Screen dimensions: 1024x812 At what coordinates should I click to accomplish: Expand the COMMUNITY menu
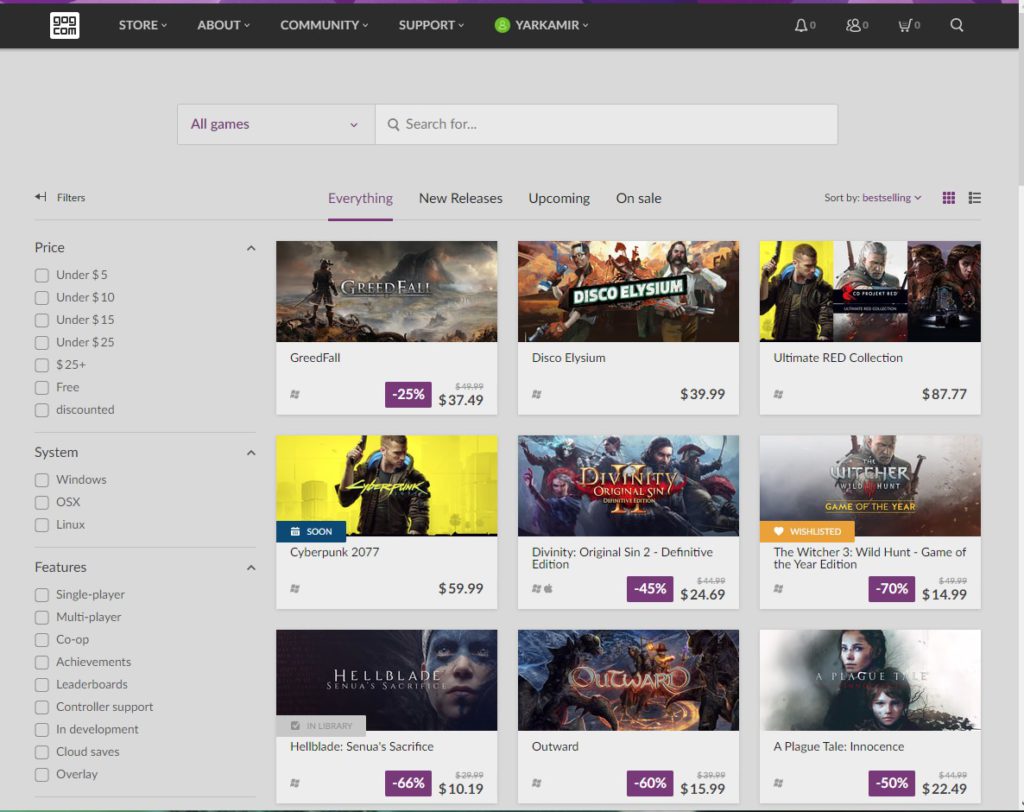[324, 25]
